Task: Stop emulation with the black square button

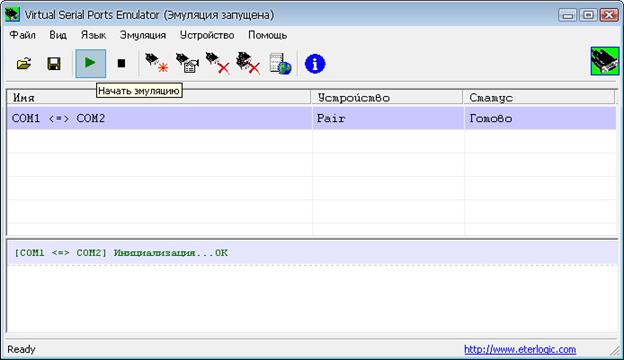Action: [121, 63]
